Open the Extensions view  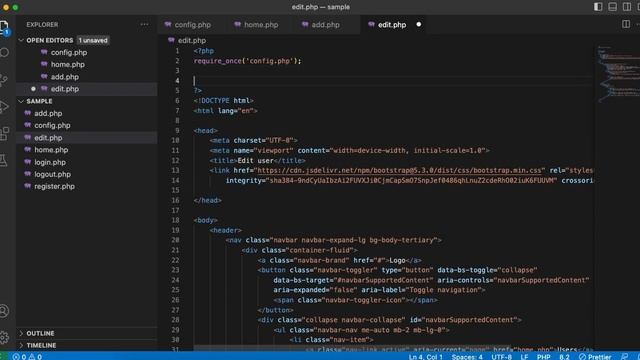point(4,133)
